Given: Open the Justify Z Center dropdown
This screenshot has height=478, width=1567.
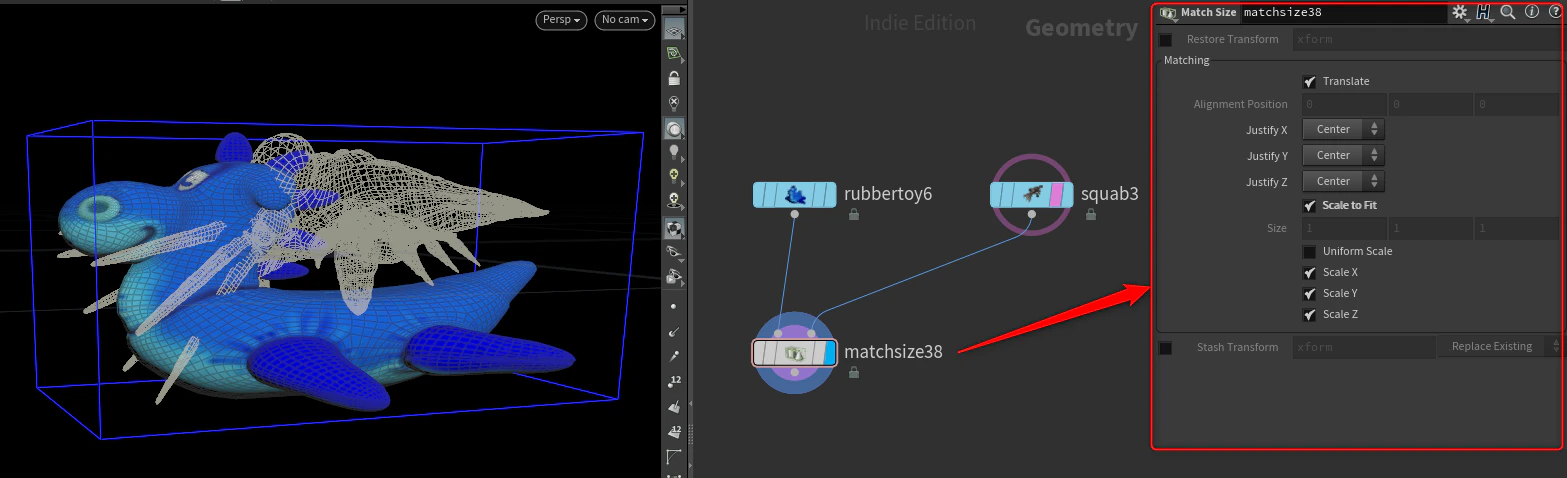Looking at the screenshot, I should coord(1343,181).
